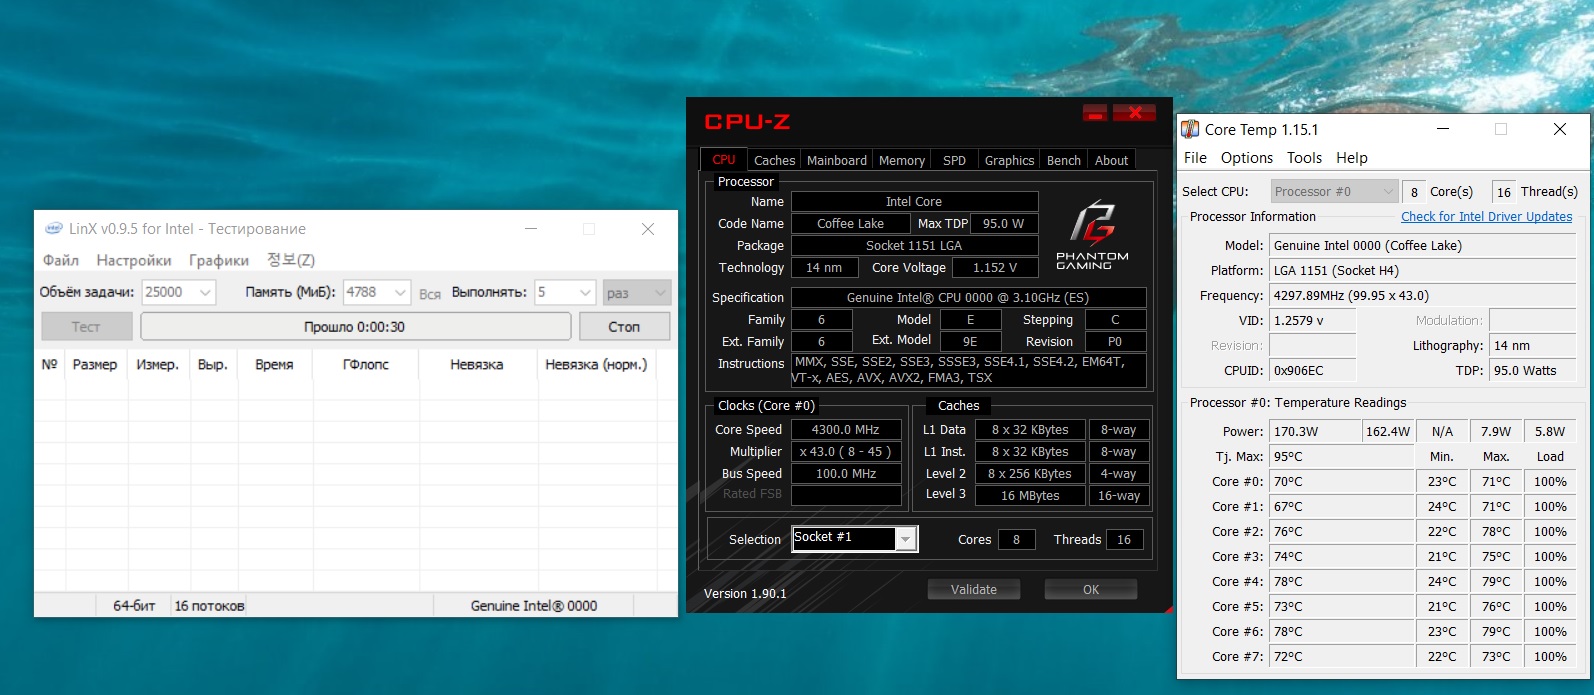The width and height of the screenshot is (1594, 695).
Task: Click the Прошло 0:00:30 progress bar in LinX
Action: pos(355,327)
